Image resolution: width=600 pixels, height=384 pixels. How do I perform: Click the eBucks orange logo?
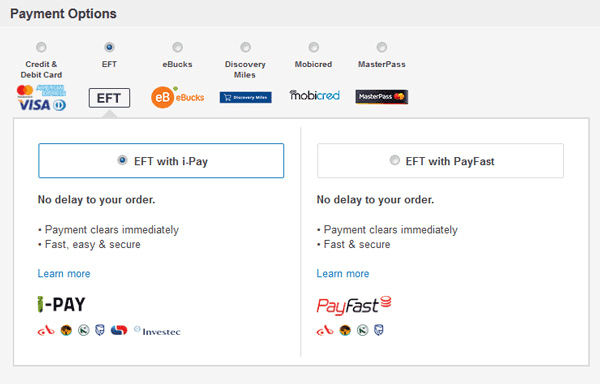(x=178, y=97)
